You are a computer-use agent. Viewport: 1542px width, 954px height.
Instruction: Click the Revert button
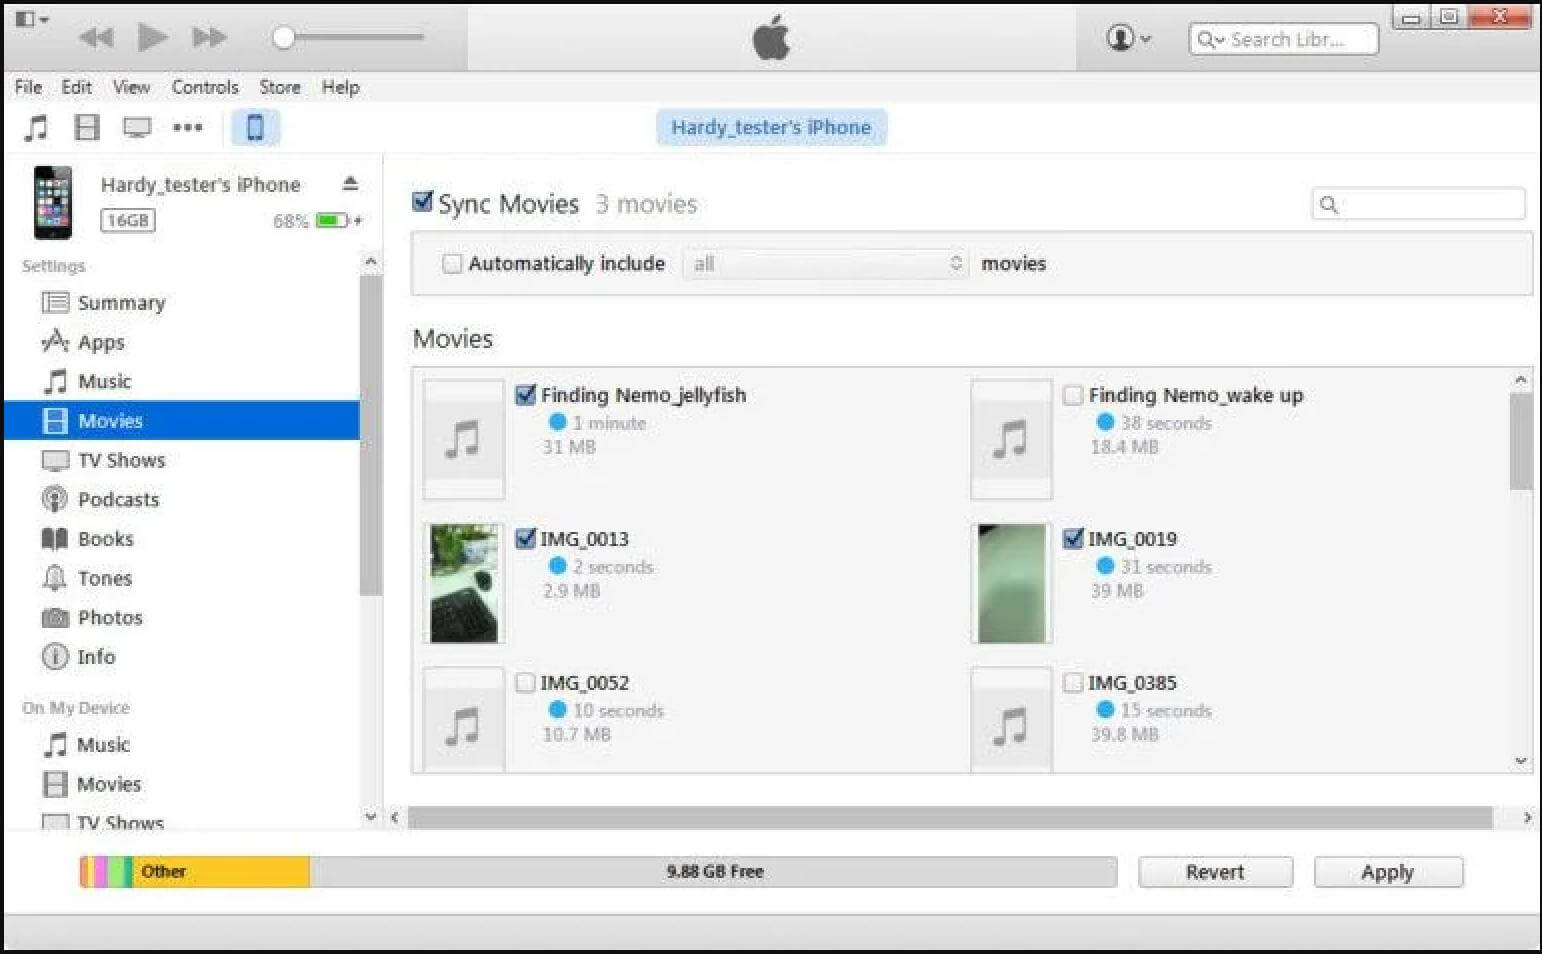click(1215, 872)
